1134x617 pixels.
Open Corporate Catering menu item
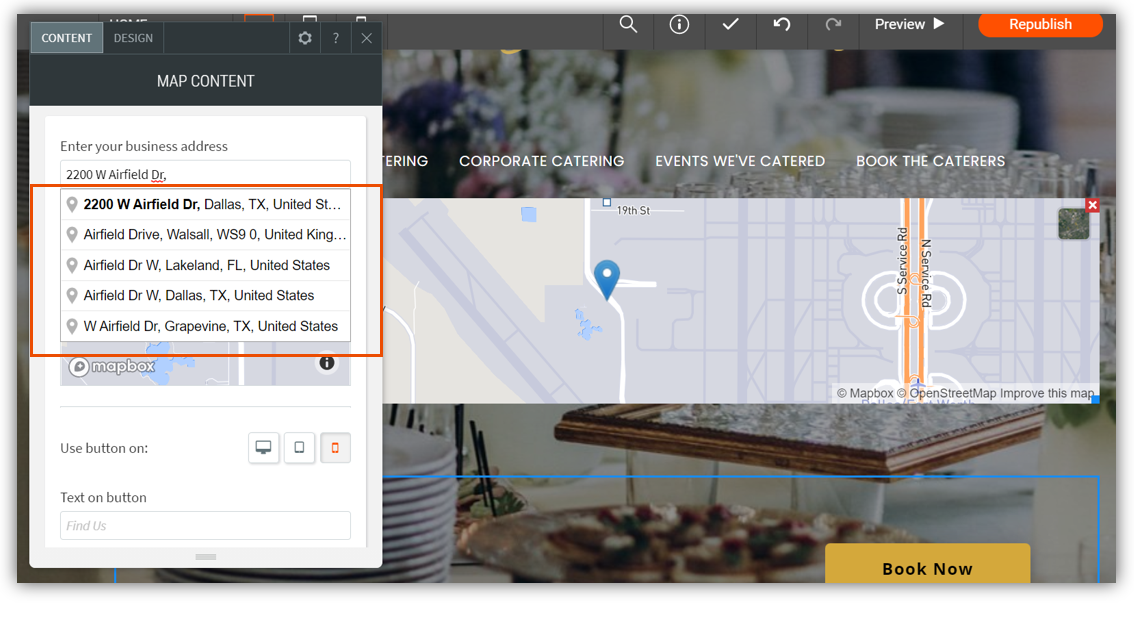541,161
